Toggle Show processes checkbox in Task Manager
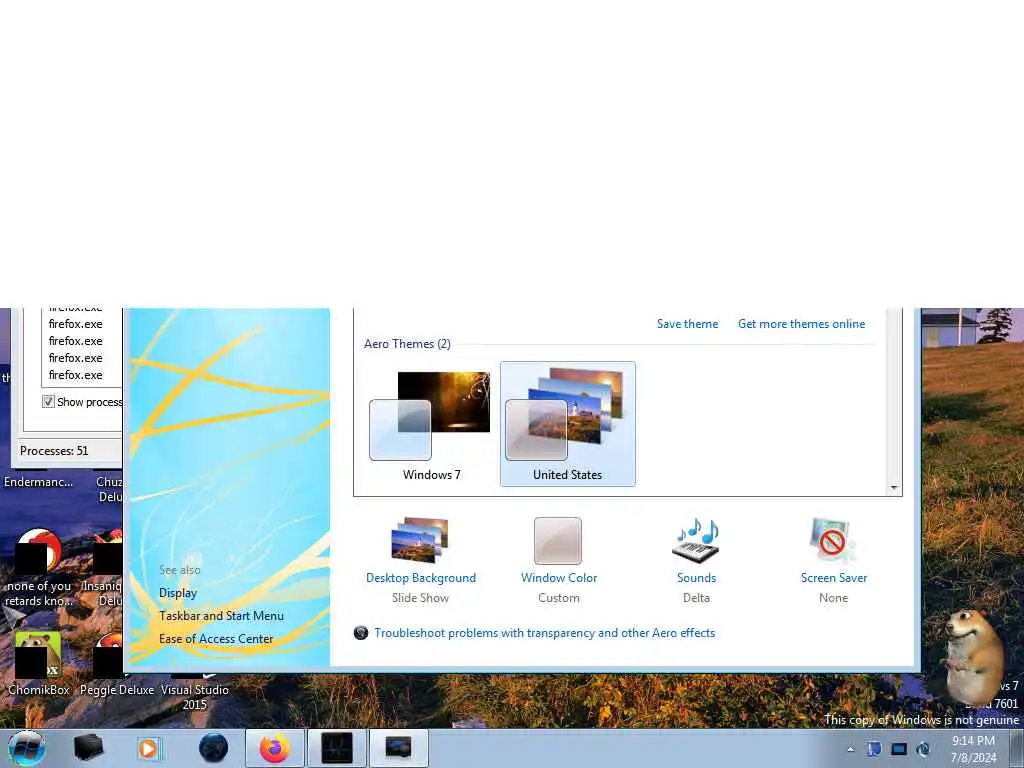1024x768 pixels. click(x=48, y=402)
